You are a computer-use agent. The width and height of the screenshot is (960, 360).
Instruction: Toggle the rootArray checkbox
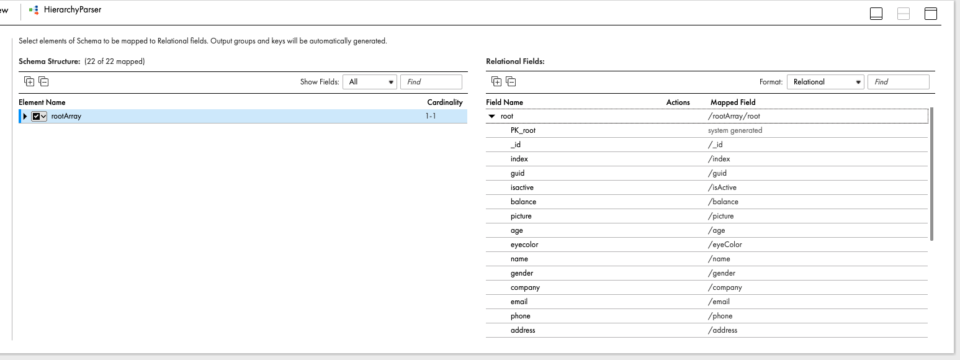click(x=36, y=116)
